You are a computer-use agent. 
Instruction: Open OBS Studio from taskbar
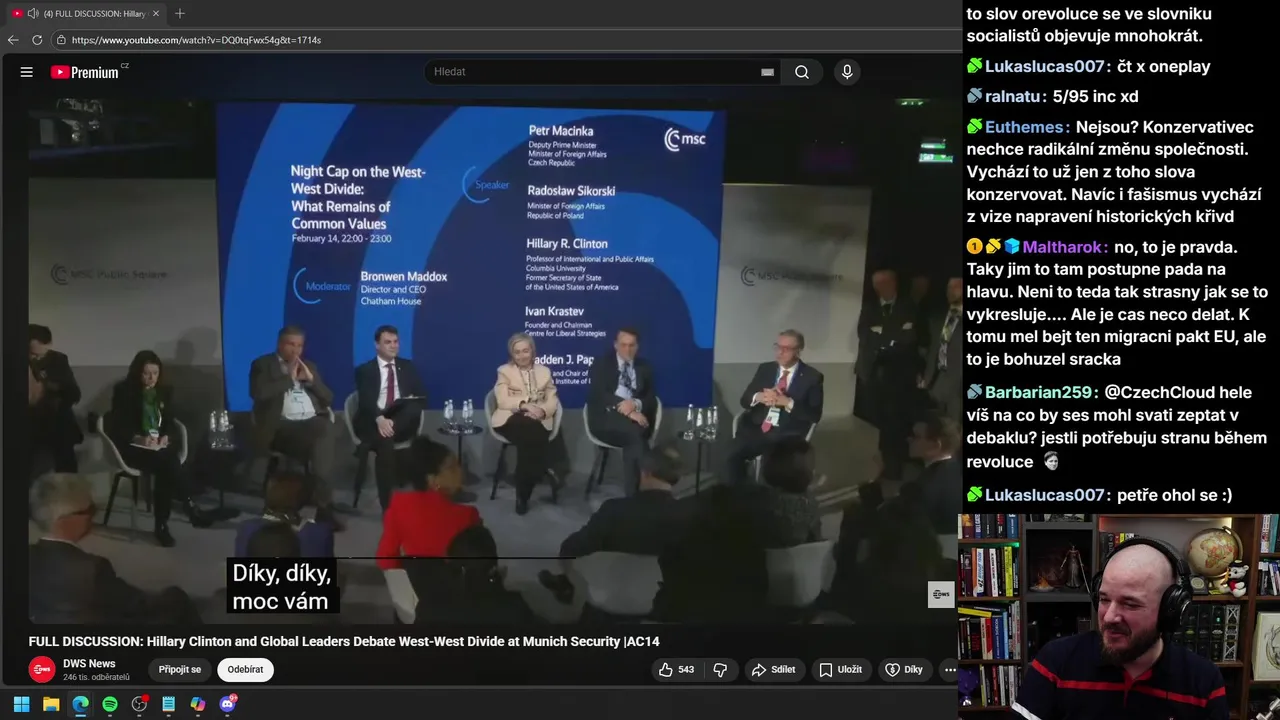(139, 704)
